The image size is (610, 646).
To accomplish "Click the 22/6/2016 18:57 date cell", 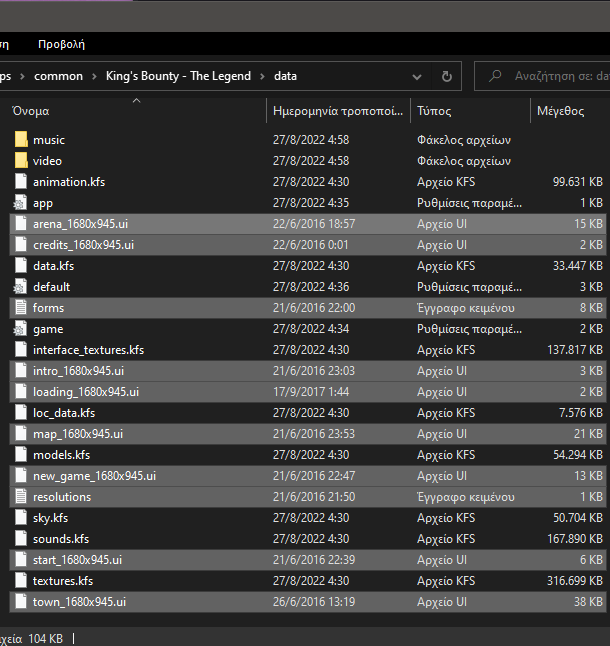I will click(314, 224).
